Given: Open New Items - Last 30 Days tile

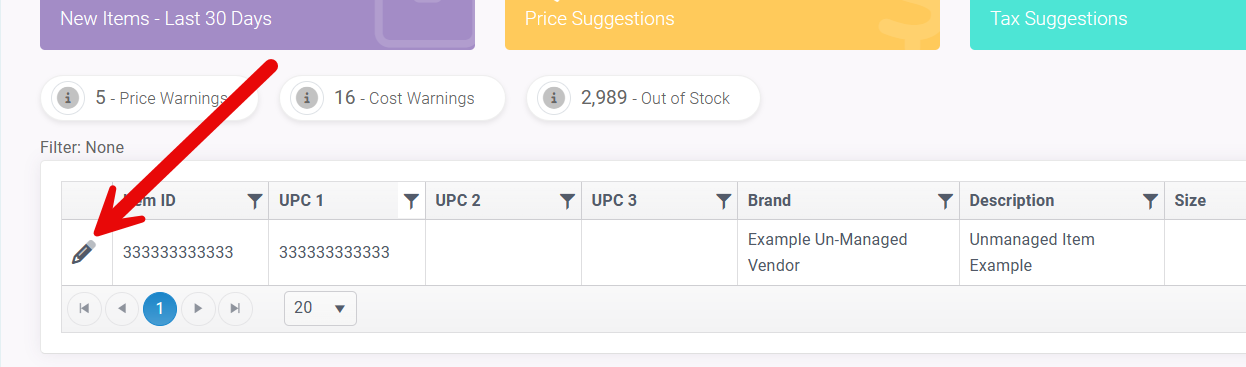Looking at the screenshot, I should pyautogui.click(x=257, y=24).
